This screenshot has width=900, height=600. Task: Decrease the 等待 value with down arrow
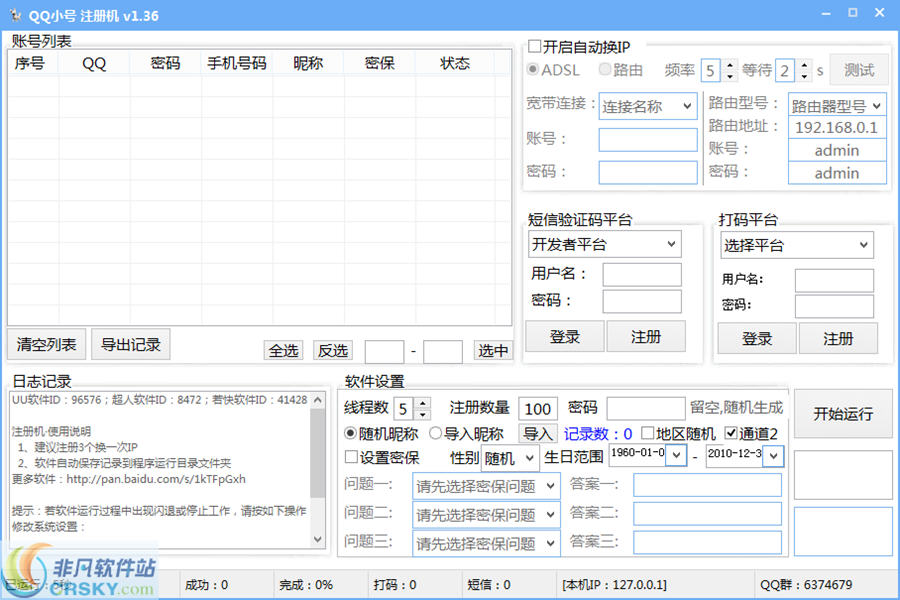coord(804,76)
